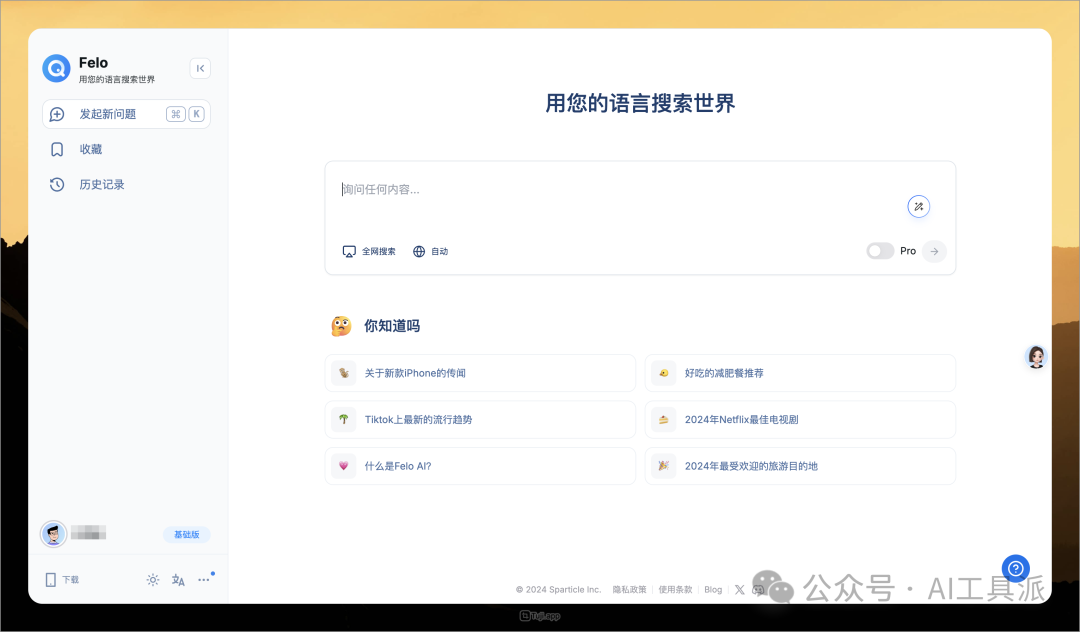1080x632 pixels.
Task: Click the thinking emoji next to 你知道吗
Action: 341,326
